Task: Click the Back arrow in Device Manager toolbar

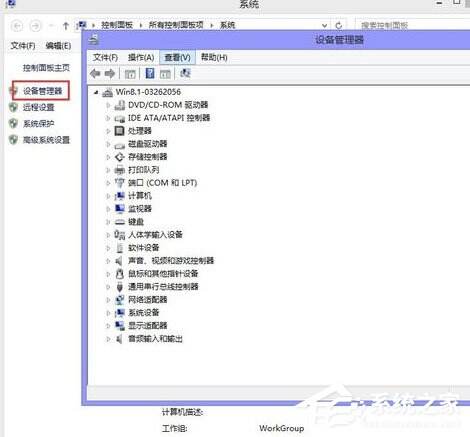Action: click(x=95, y=73)
